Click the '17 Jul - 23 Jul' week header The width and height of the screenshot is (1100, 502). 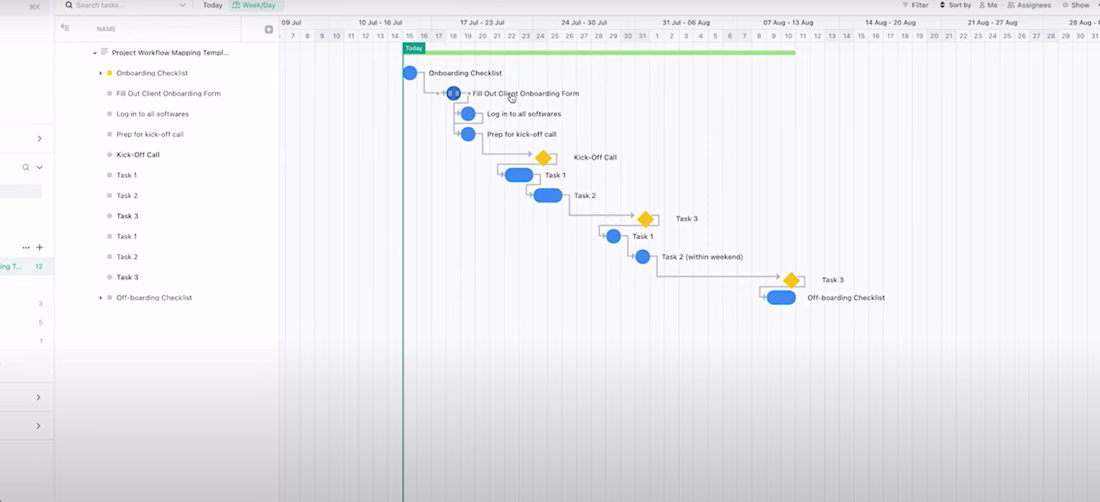(x=482, y=22)
